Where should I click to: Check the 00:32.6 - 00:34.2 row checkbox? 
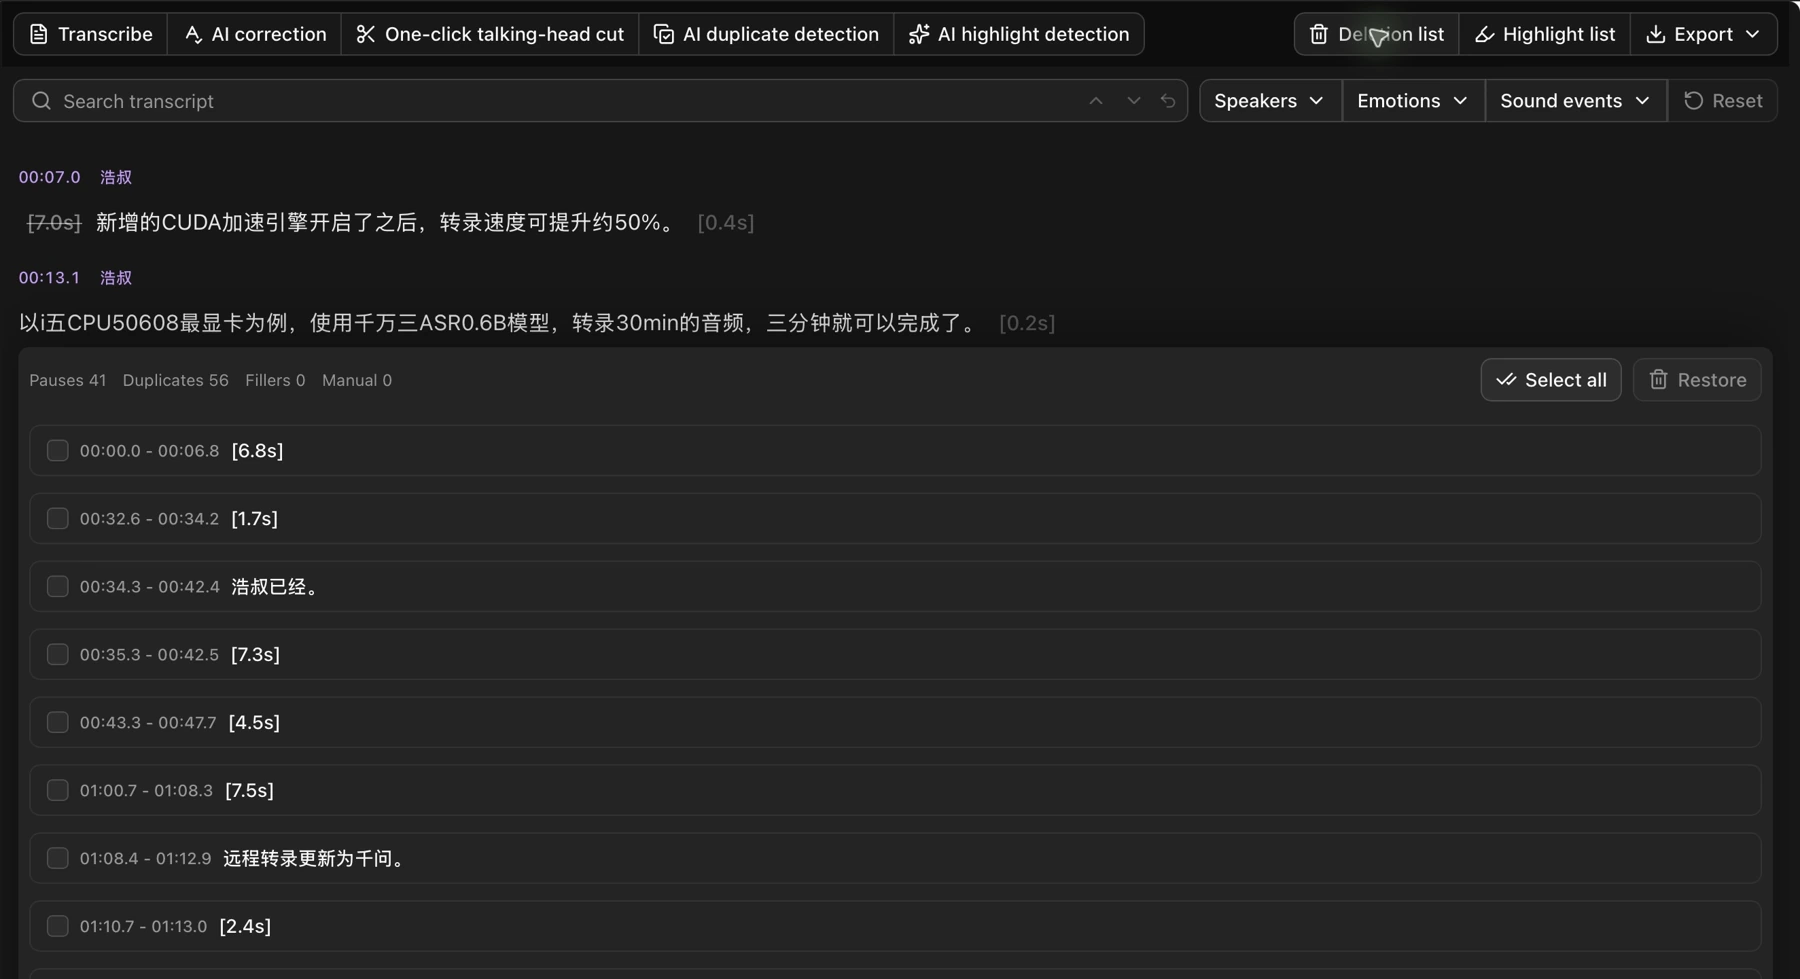57,518
